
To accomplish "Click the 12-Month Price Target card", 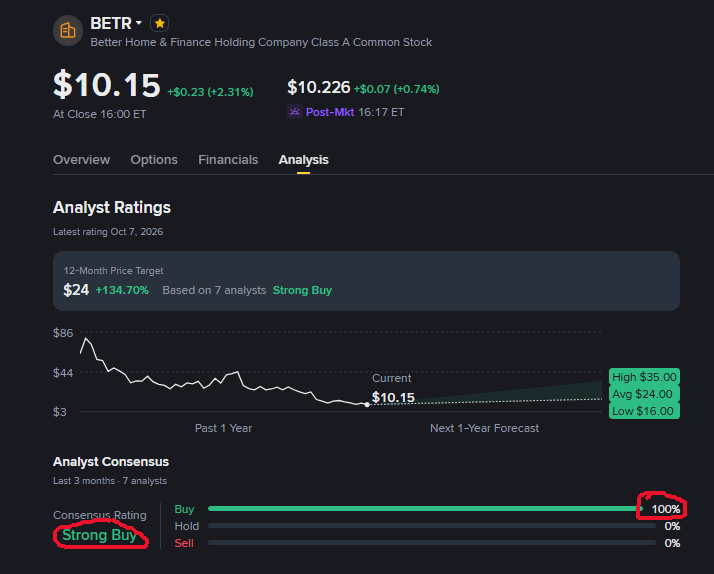I will (x=366, y=281).
